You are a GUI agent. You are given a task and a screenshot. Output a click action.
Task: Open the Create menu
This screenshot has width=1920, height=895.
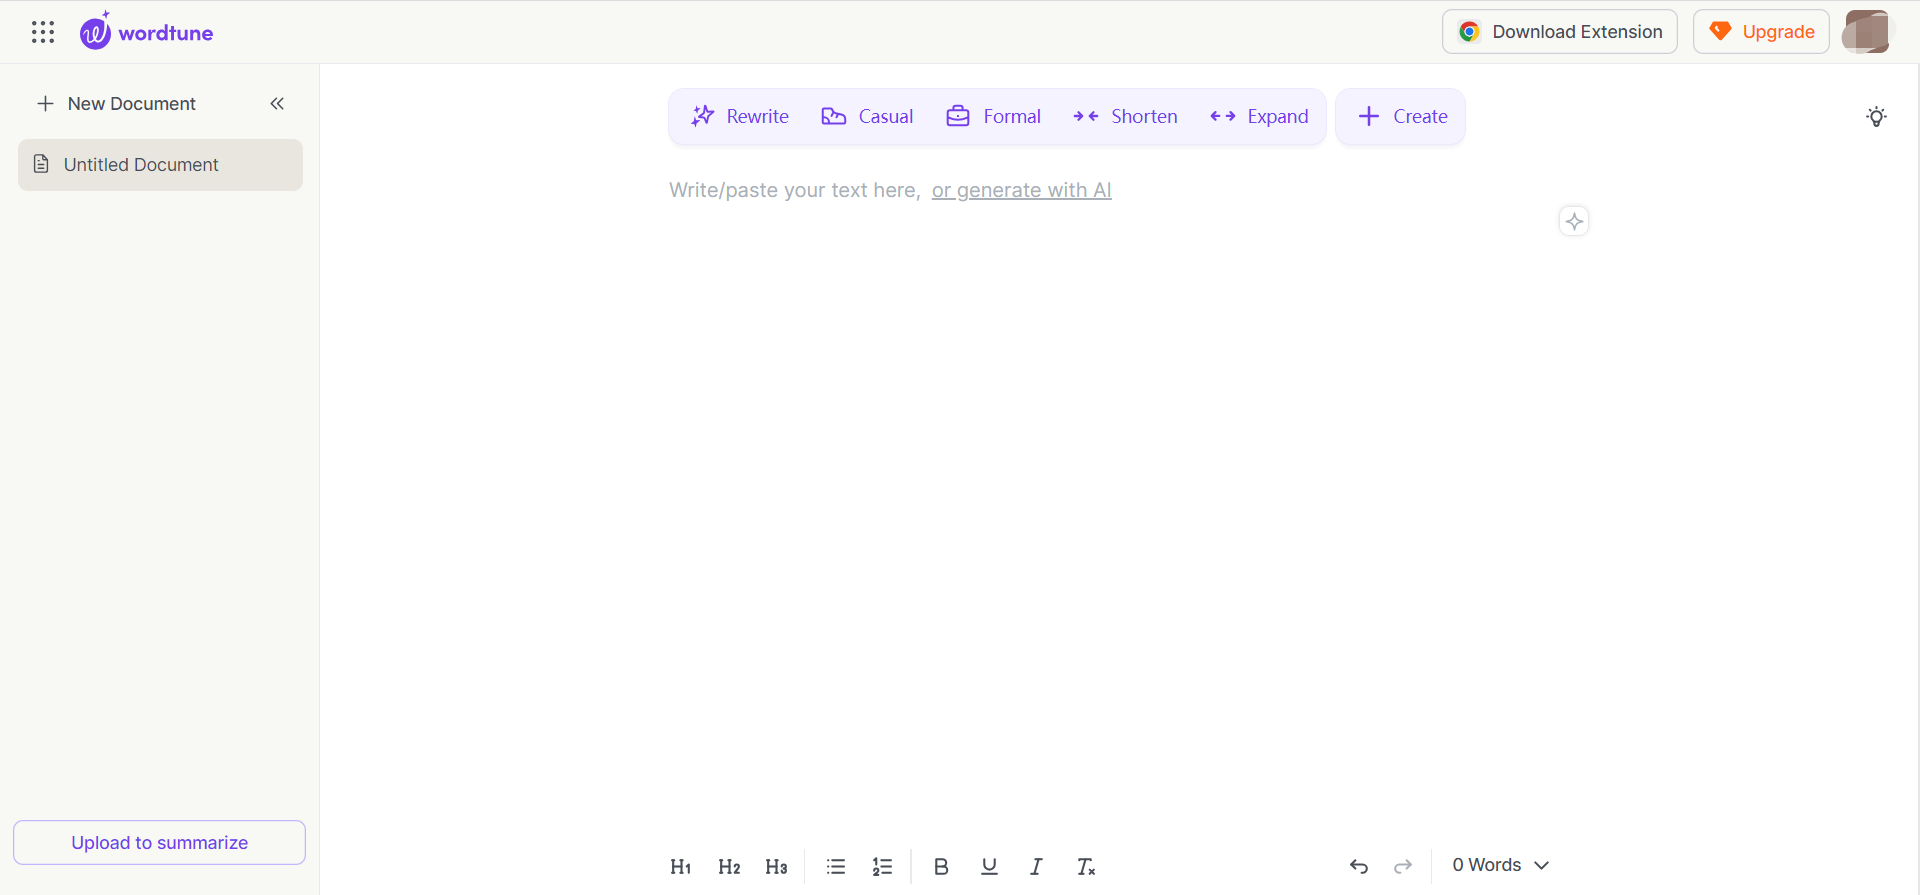pyautogui.click(x=1401, y=117)
